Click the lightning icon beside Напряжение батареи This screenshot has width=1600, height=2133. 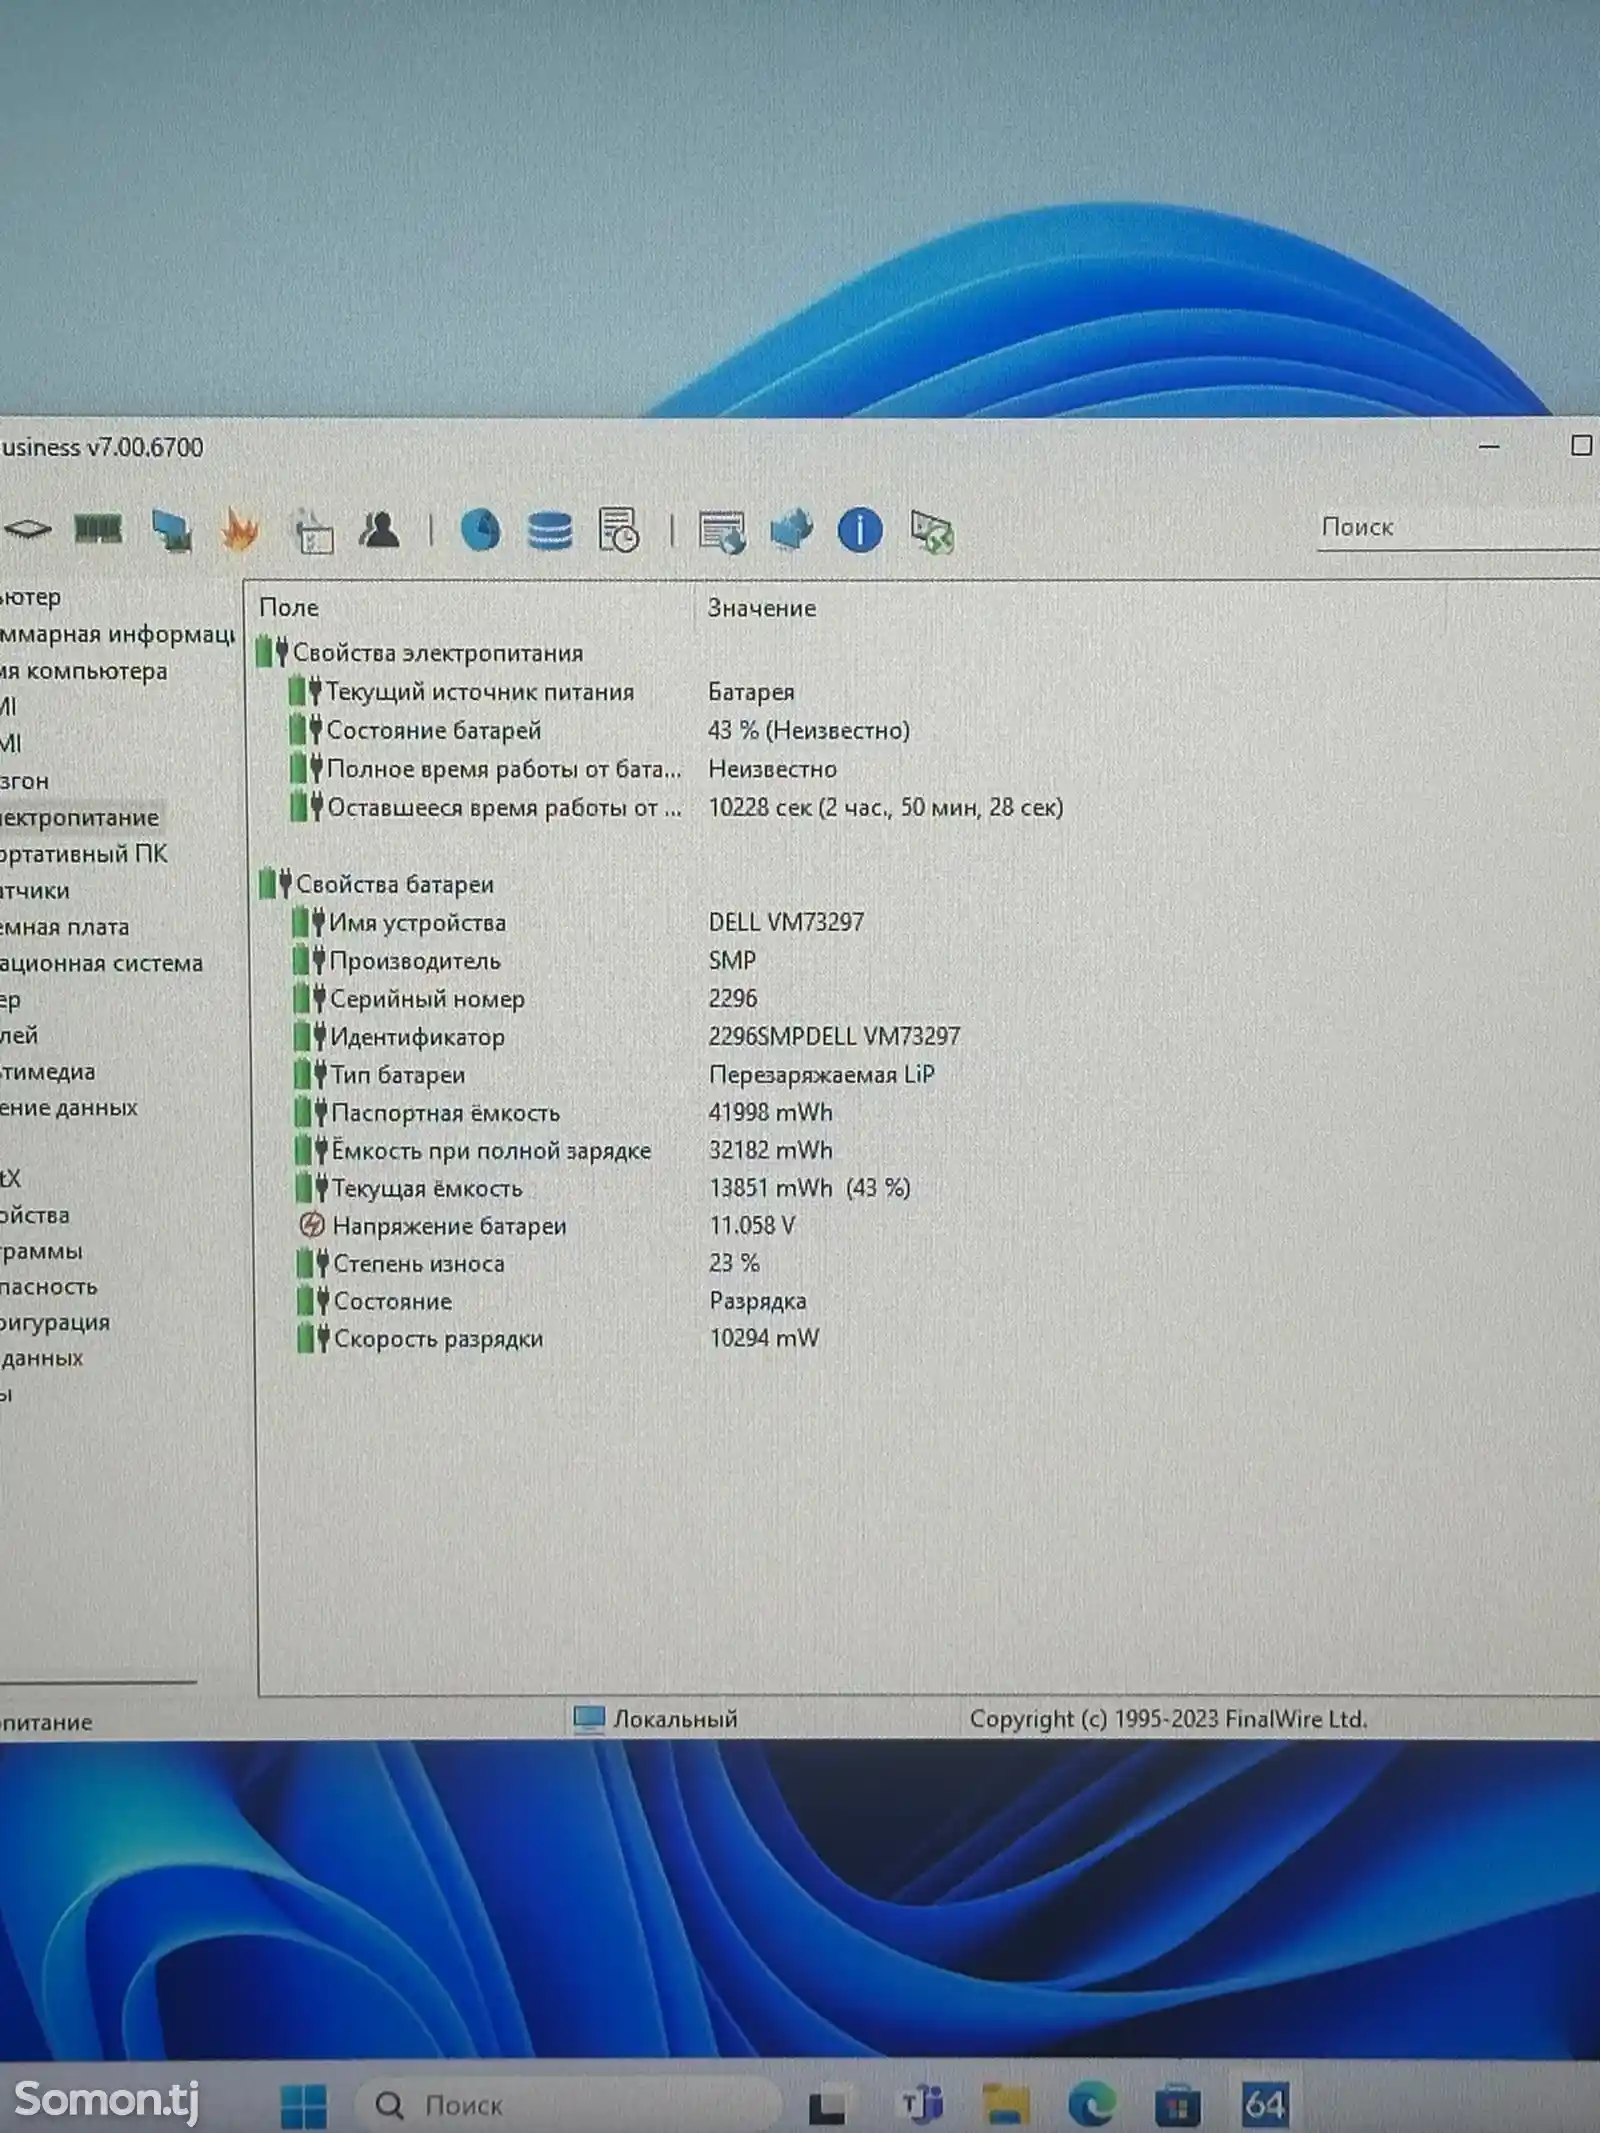[x=312, y=1225]
